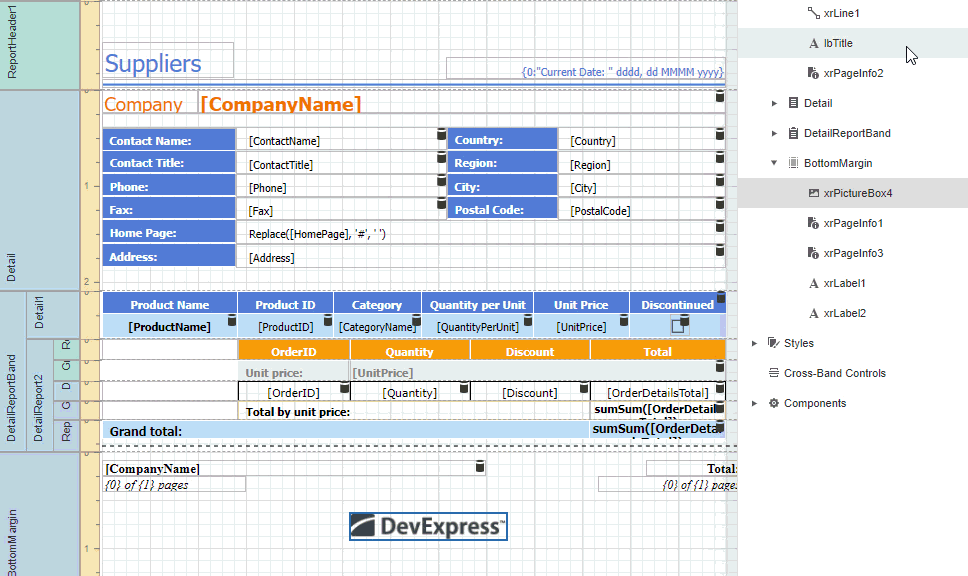Select lbTitle in the Report Explorer

[838, 43]
